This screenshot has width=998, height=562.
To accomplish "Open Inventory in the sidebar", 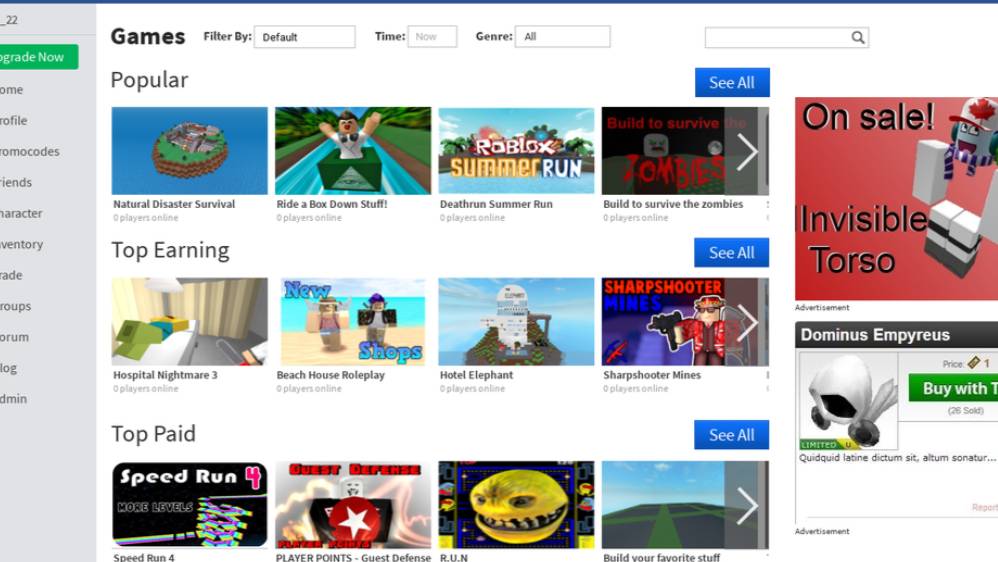I will click(x=22, y=244).
